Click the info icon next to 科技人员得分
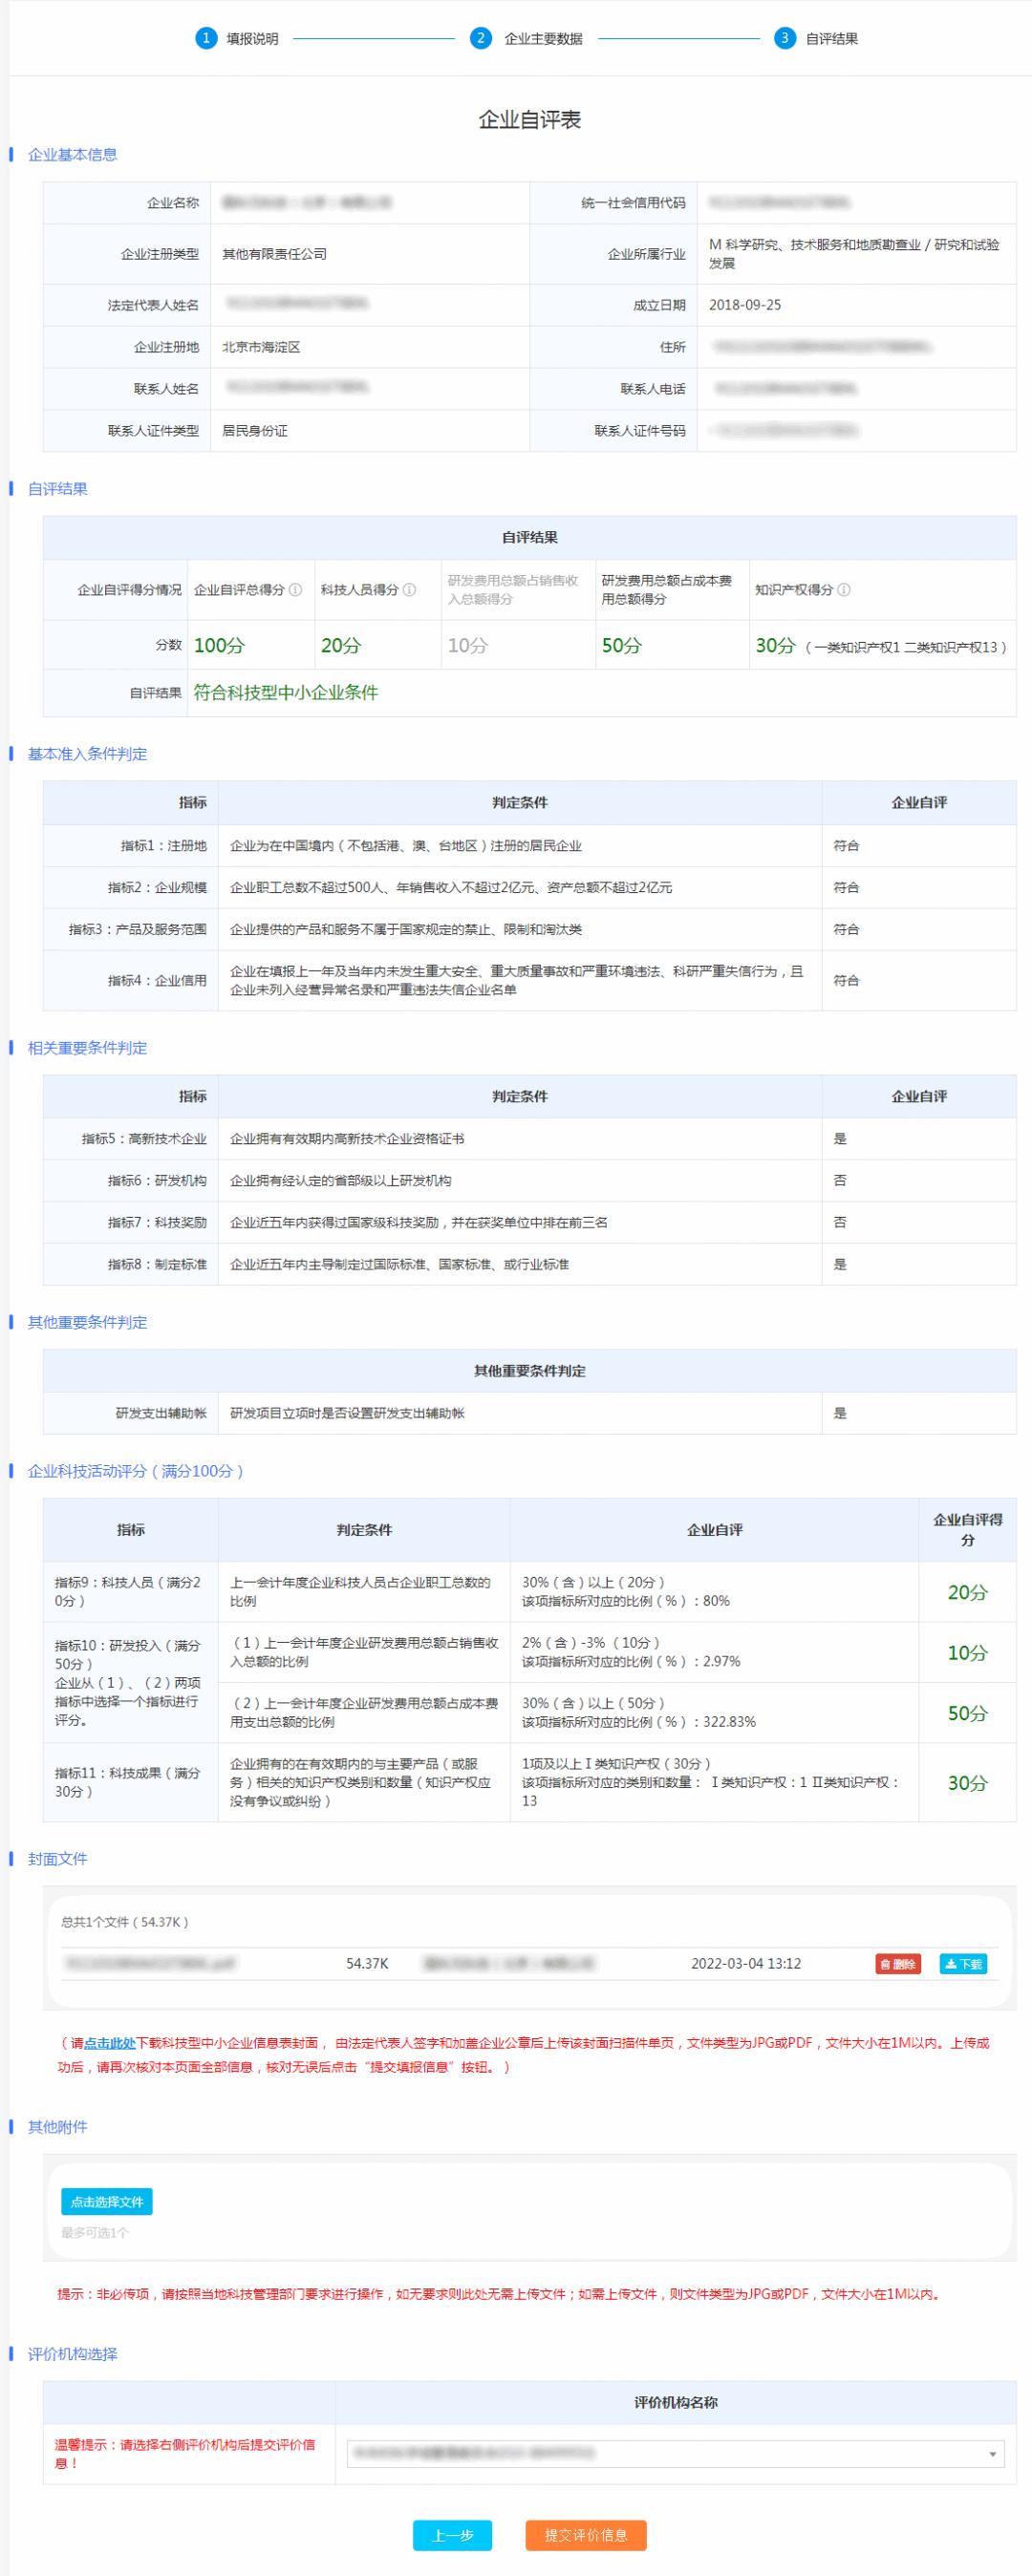The height and width of the screenshot is (2576, 1032). 409,590
